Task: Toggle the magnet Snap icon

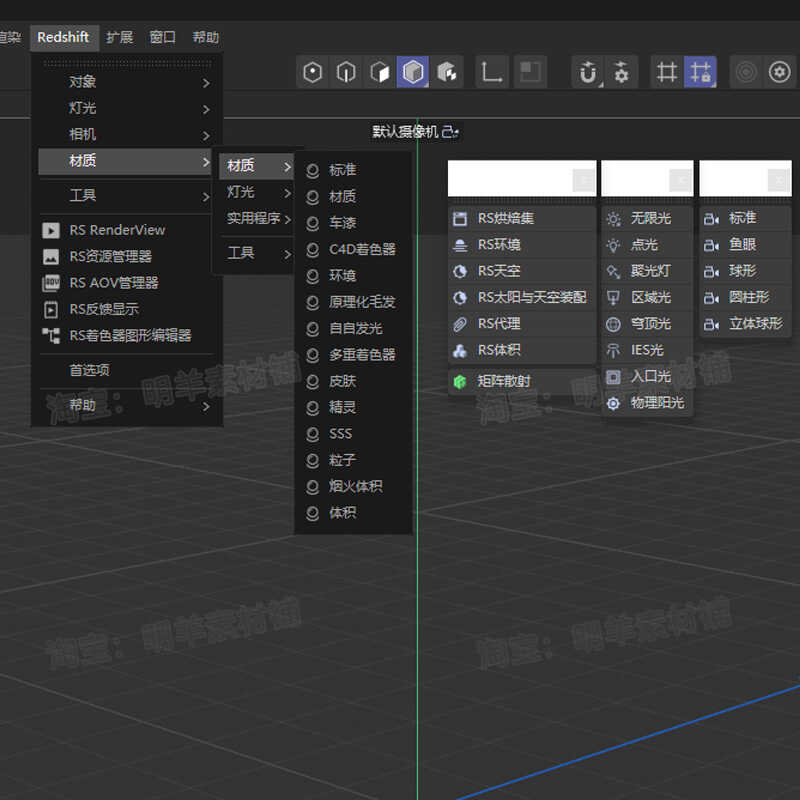Action: (x=588, y=72)
